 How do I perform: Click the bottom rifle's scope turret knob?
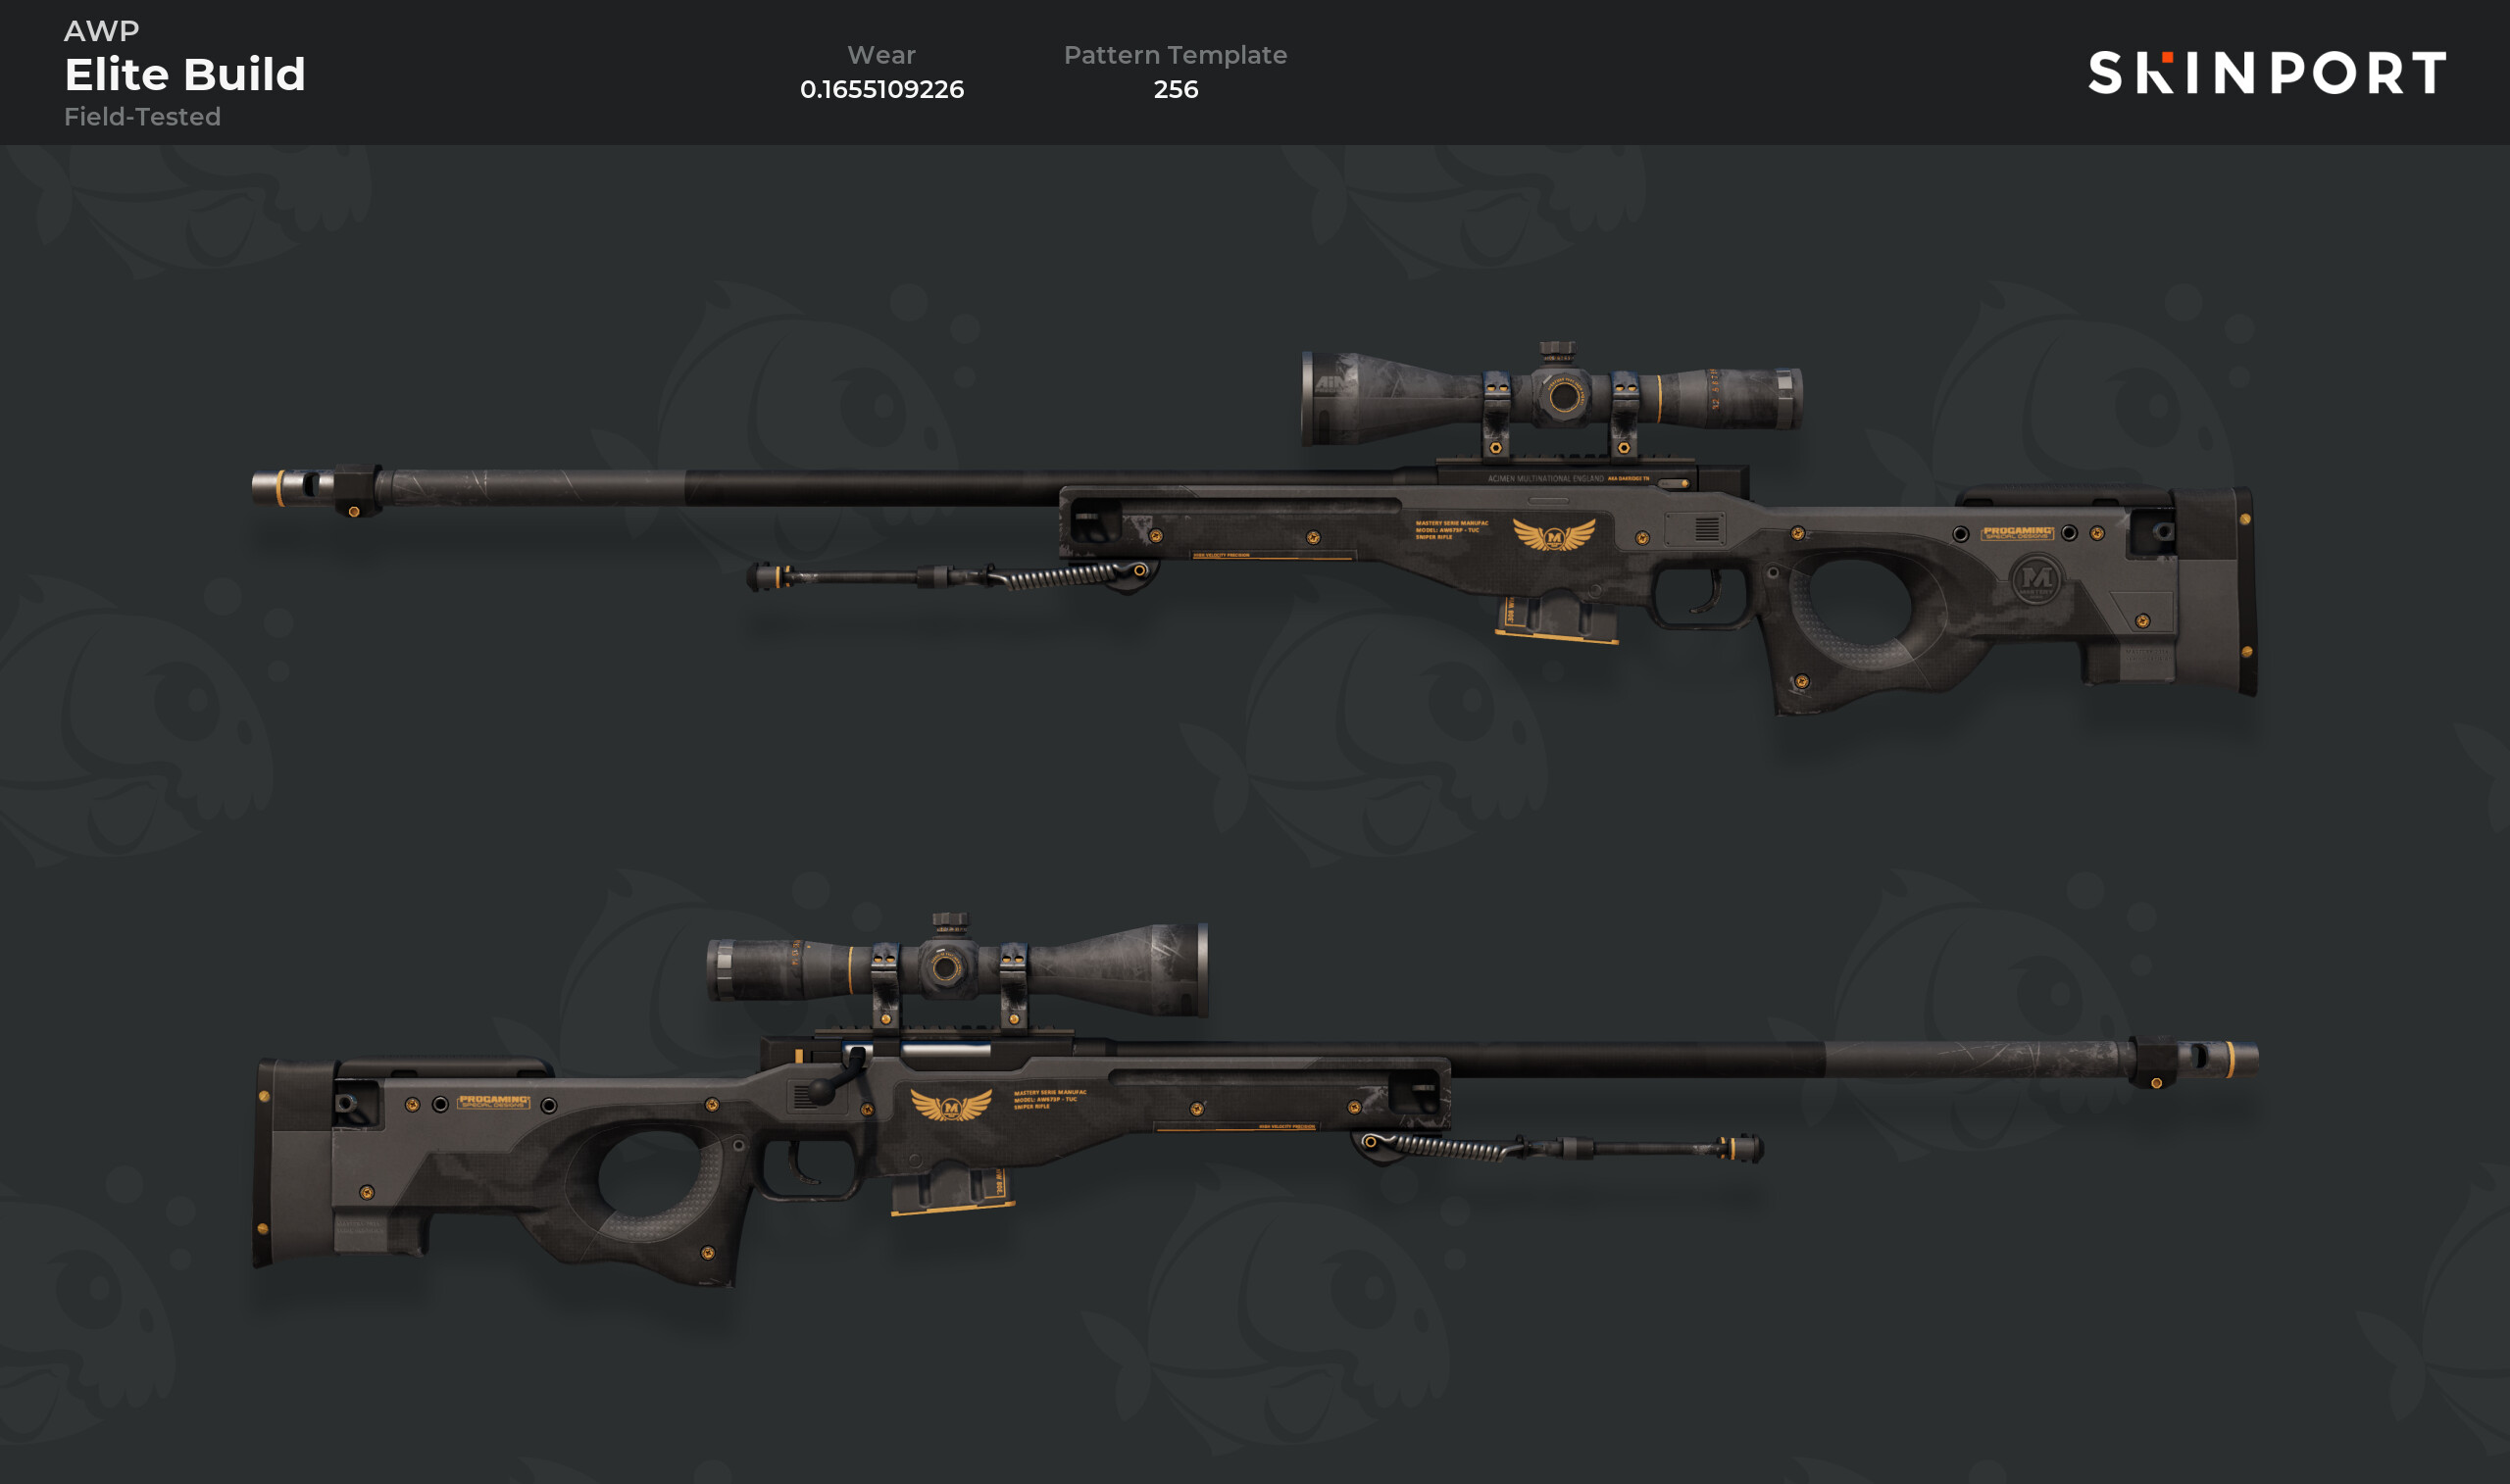pos(950,922)
